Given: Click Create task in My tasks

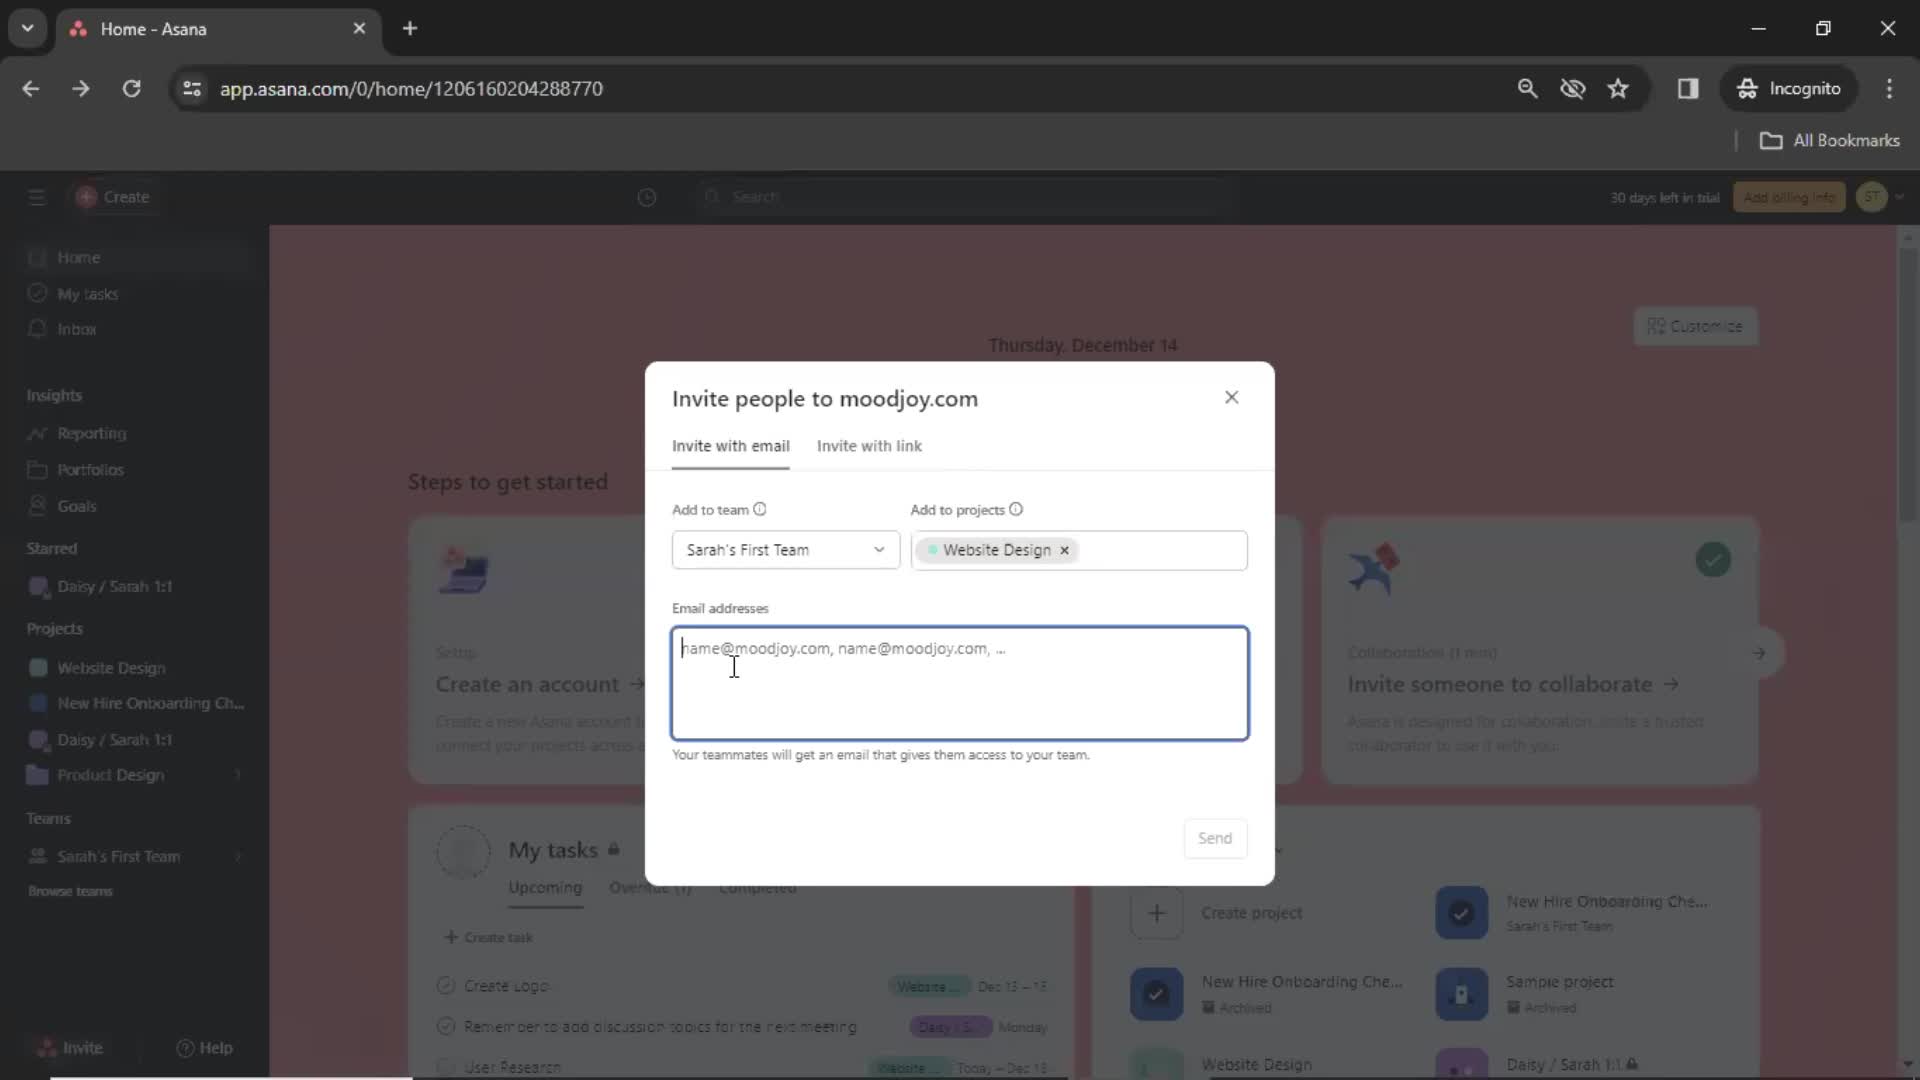Looking at the screenshot, I should 489,937.
